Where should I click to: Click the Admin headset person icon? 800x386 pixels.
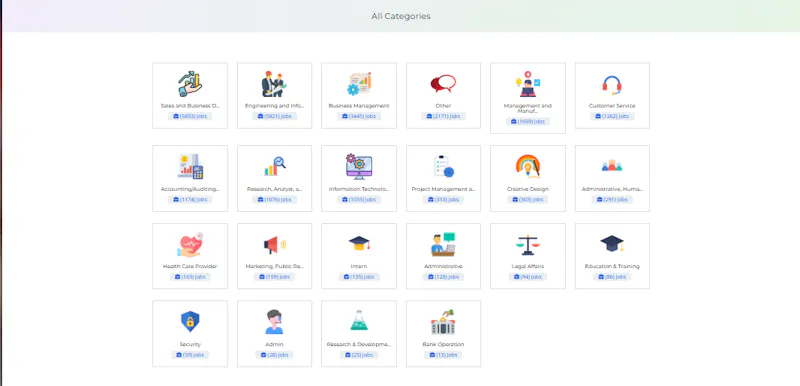[274, 322]
